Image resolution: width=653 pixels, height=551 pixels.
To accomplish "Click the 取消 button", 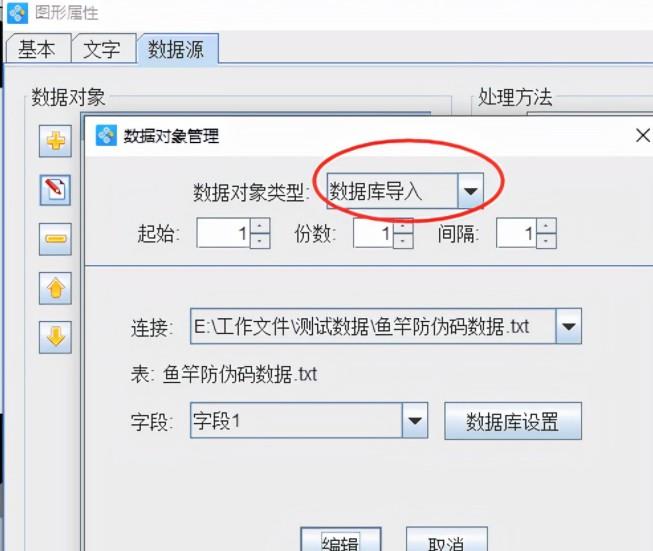I will [446, 540].
